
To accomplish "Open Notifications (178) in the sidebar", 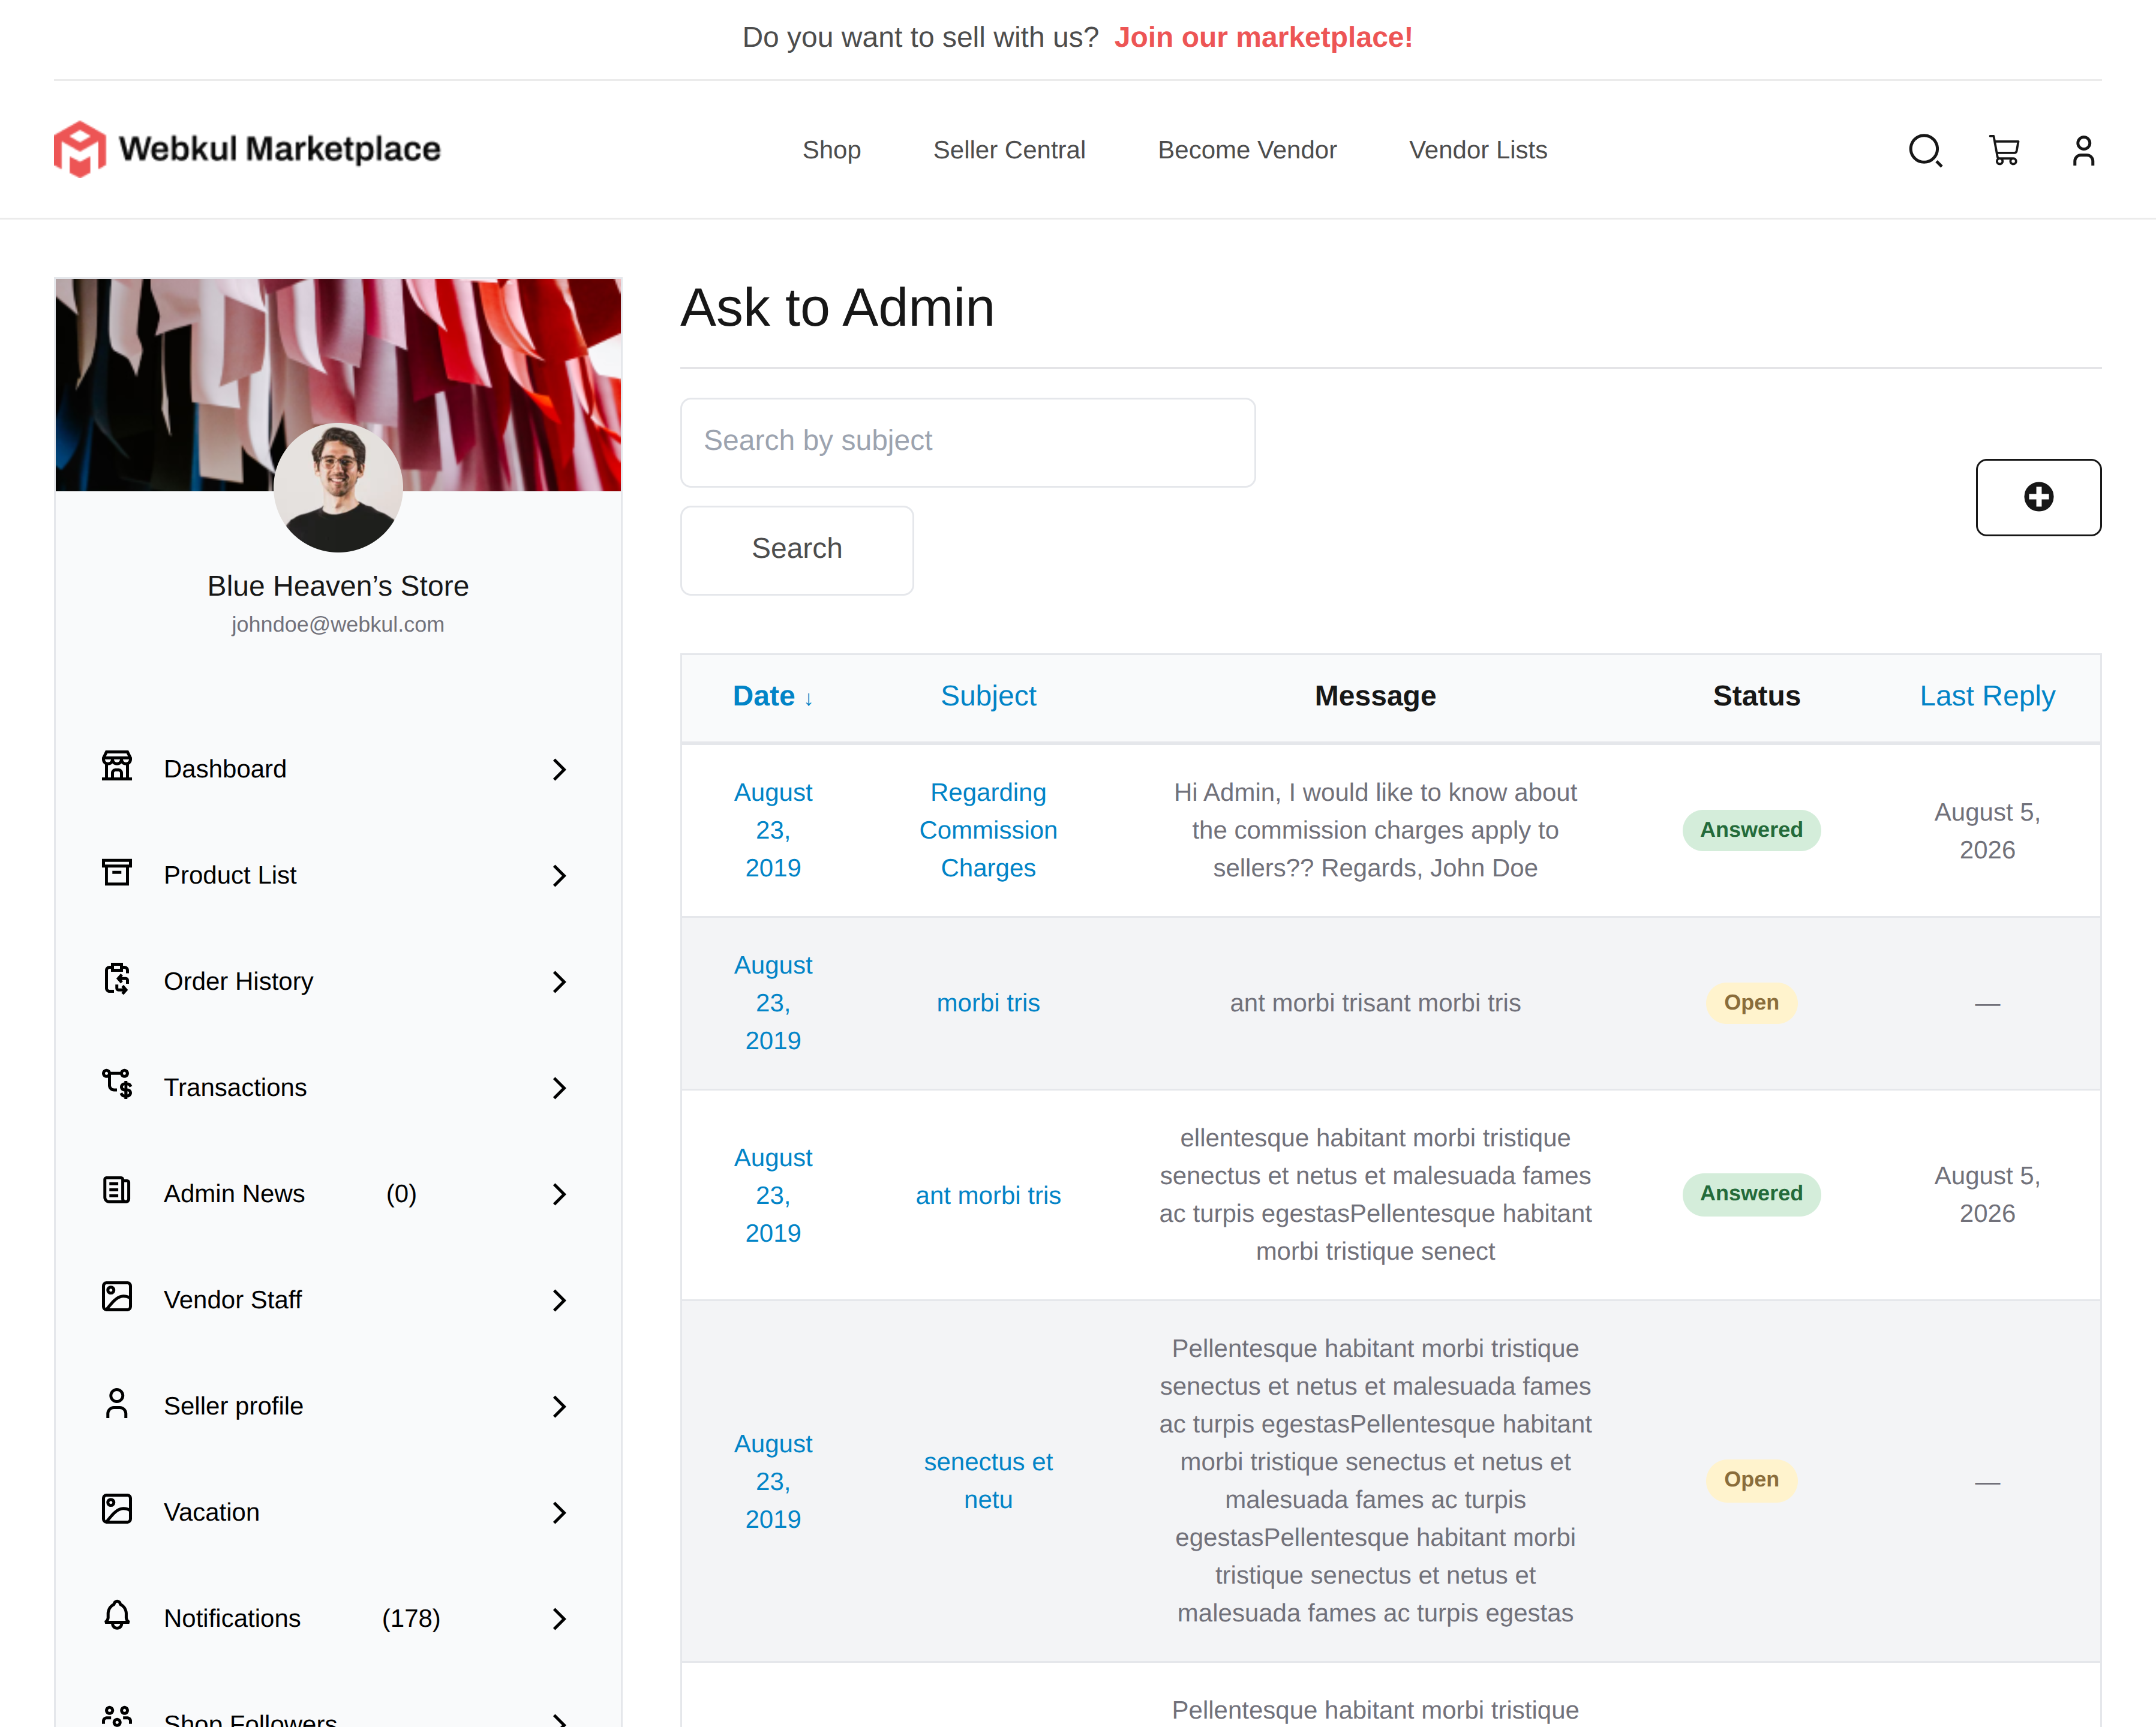I will coord(338,1619).
